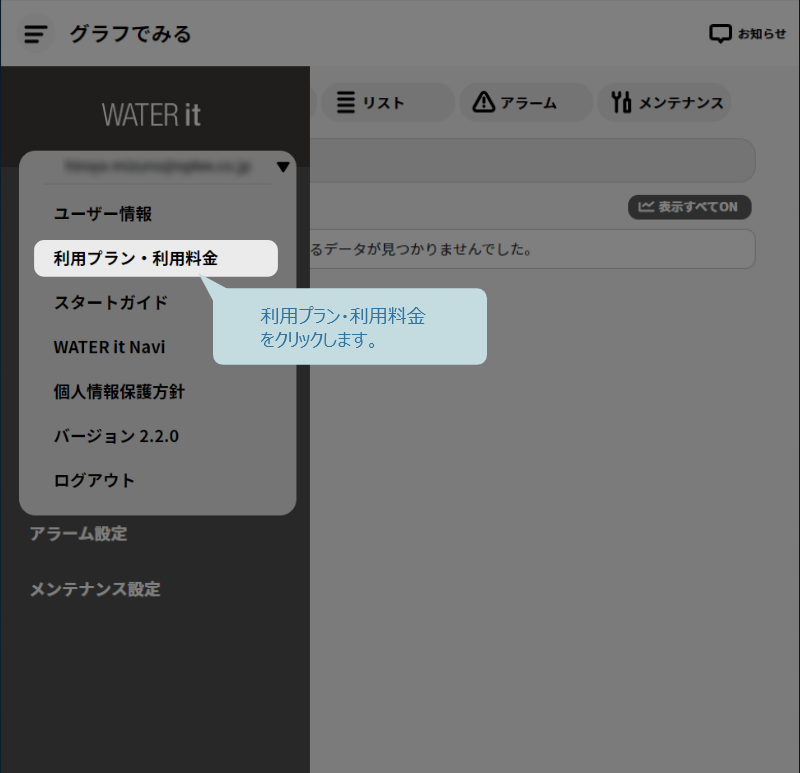Switch to the メンテナンス tab
Image resolution: width=800 pixels, height=773 pixels.
pos(664,103)
